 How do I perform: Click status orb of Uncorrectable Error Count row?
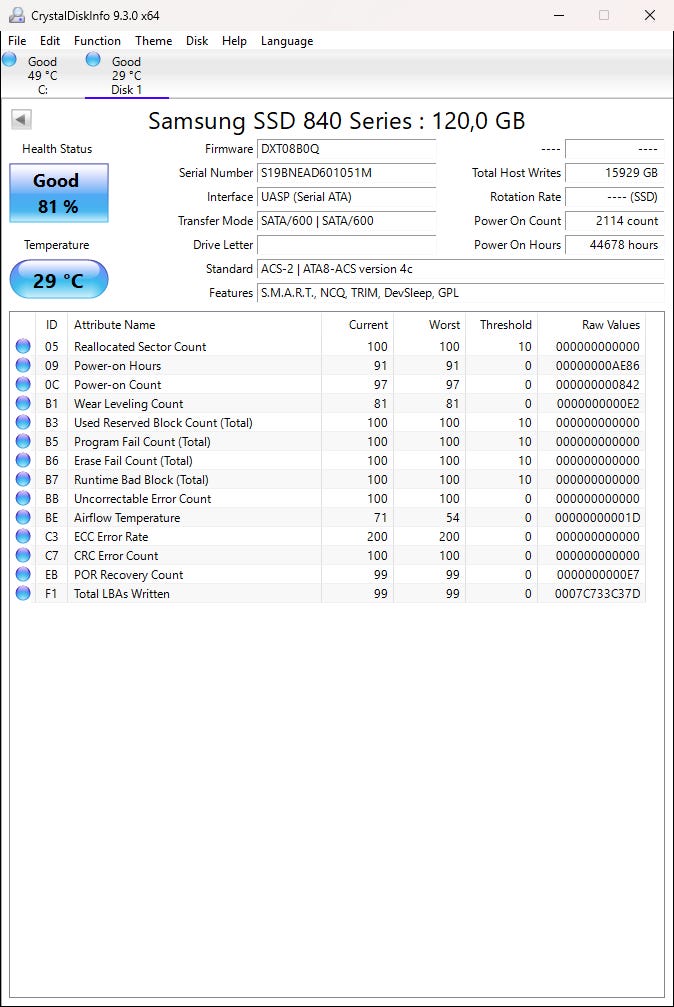click(23, 498)
